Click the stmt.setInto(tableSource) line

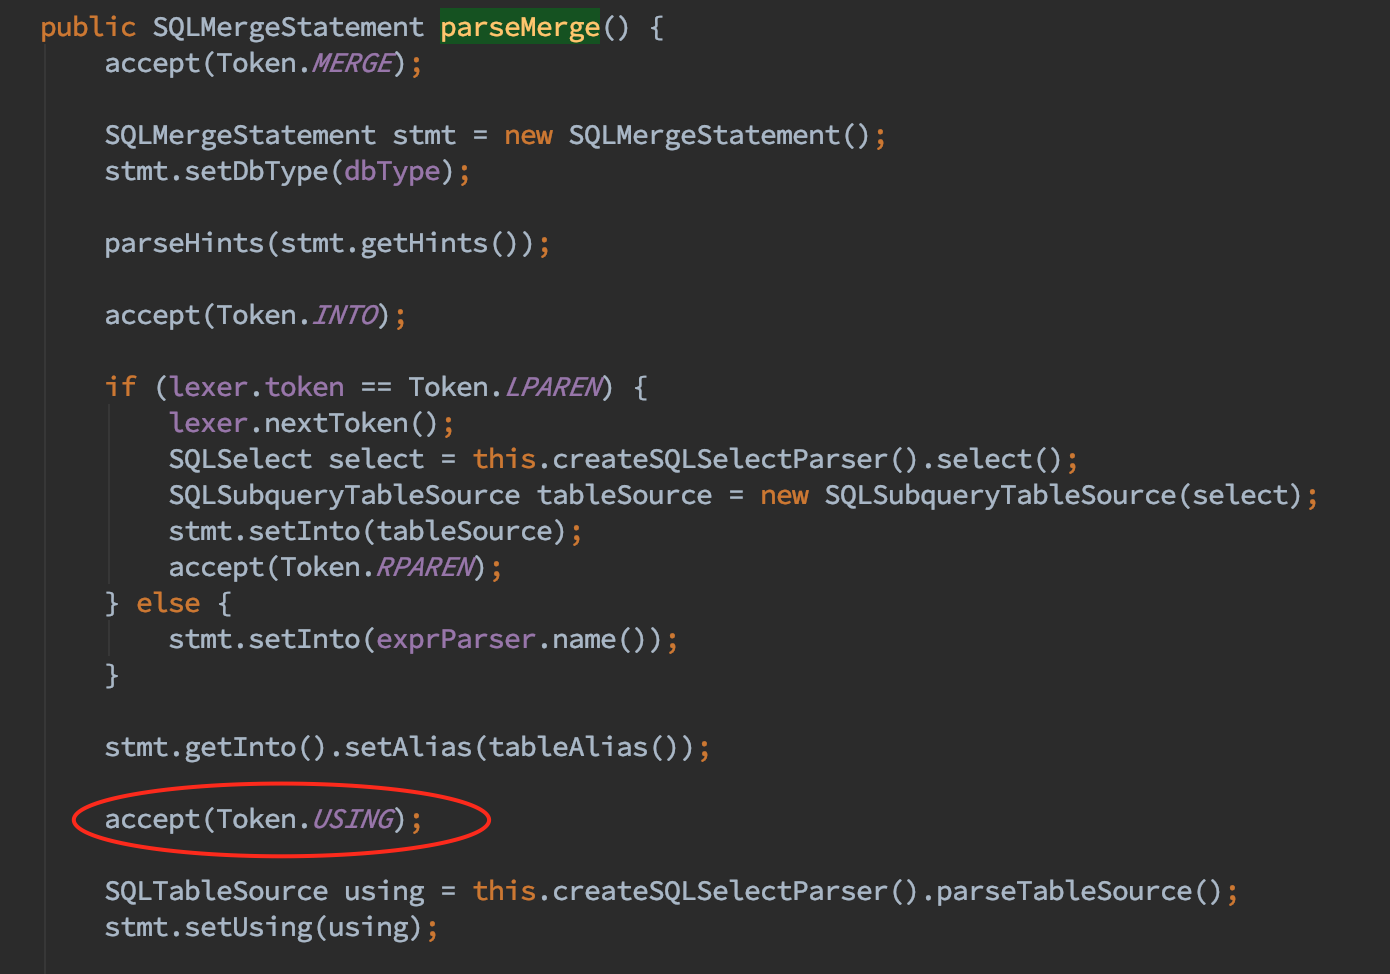click(x=375, y=531)
